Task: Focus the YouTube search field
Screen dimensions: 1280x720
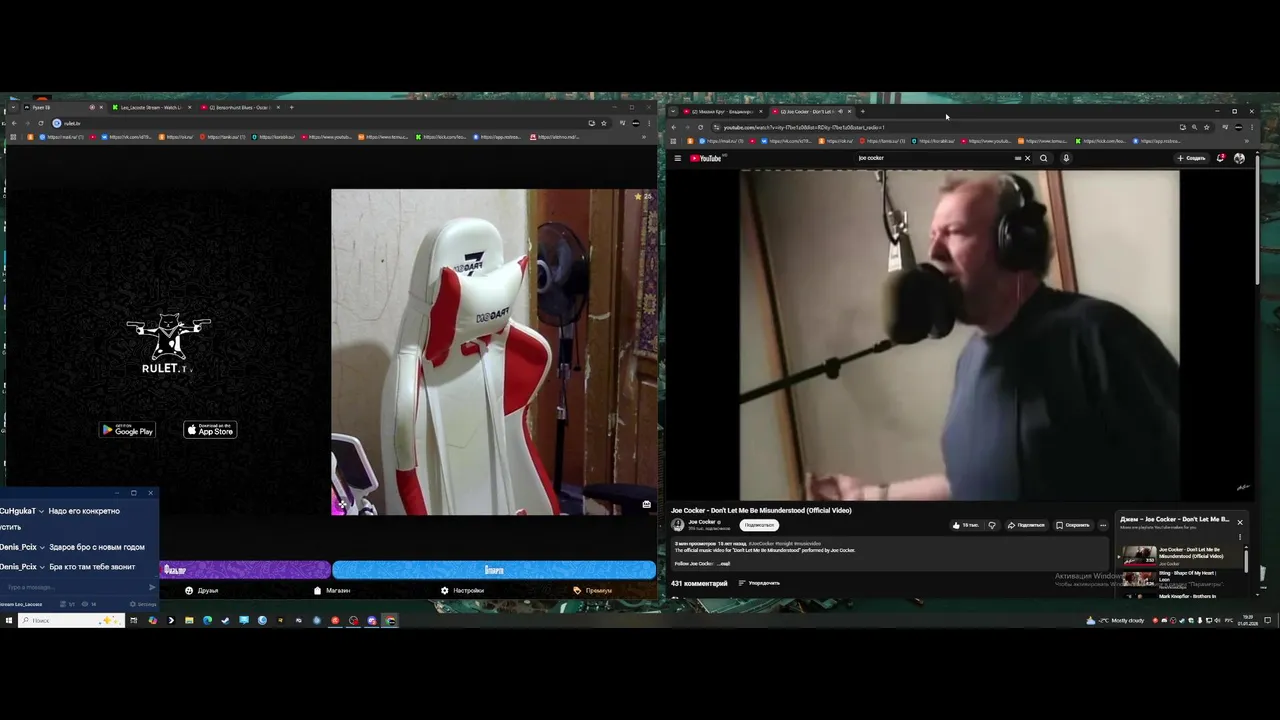Action: [935, 158]
